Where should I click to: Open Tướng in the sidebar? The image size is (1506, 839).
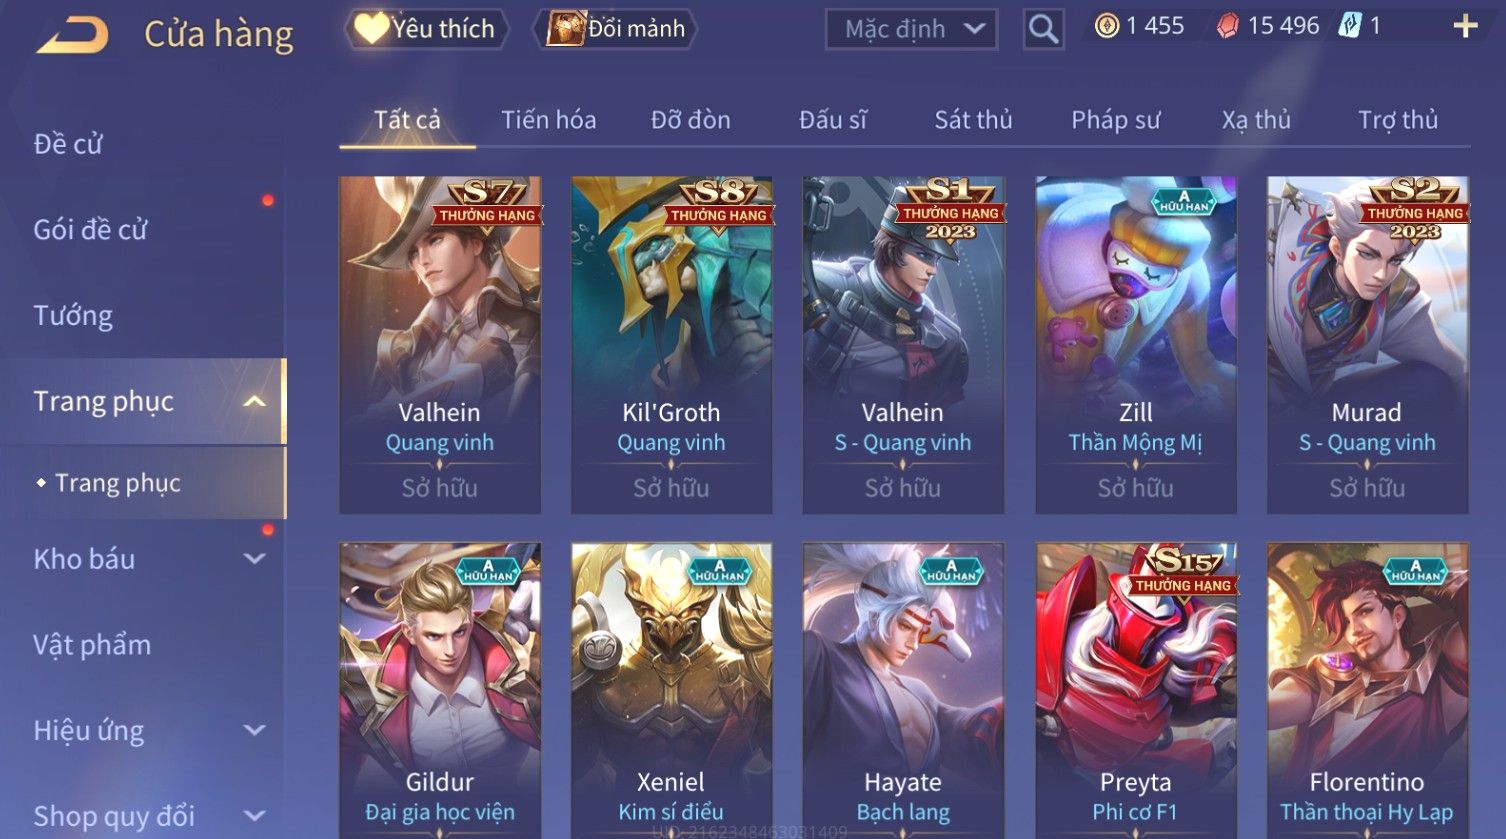(x=73, y=316)
